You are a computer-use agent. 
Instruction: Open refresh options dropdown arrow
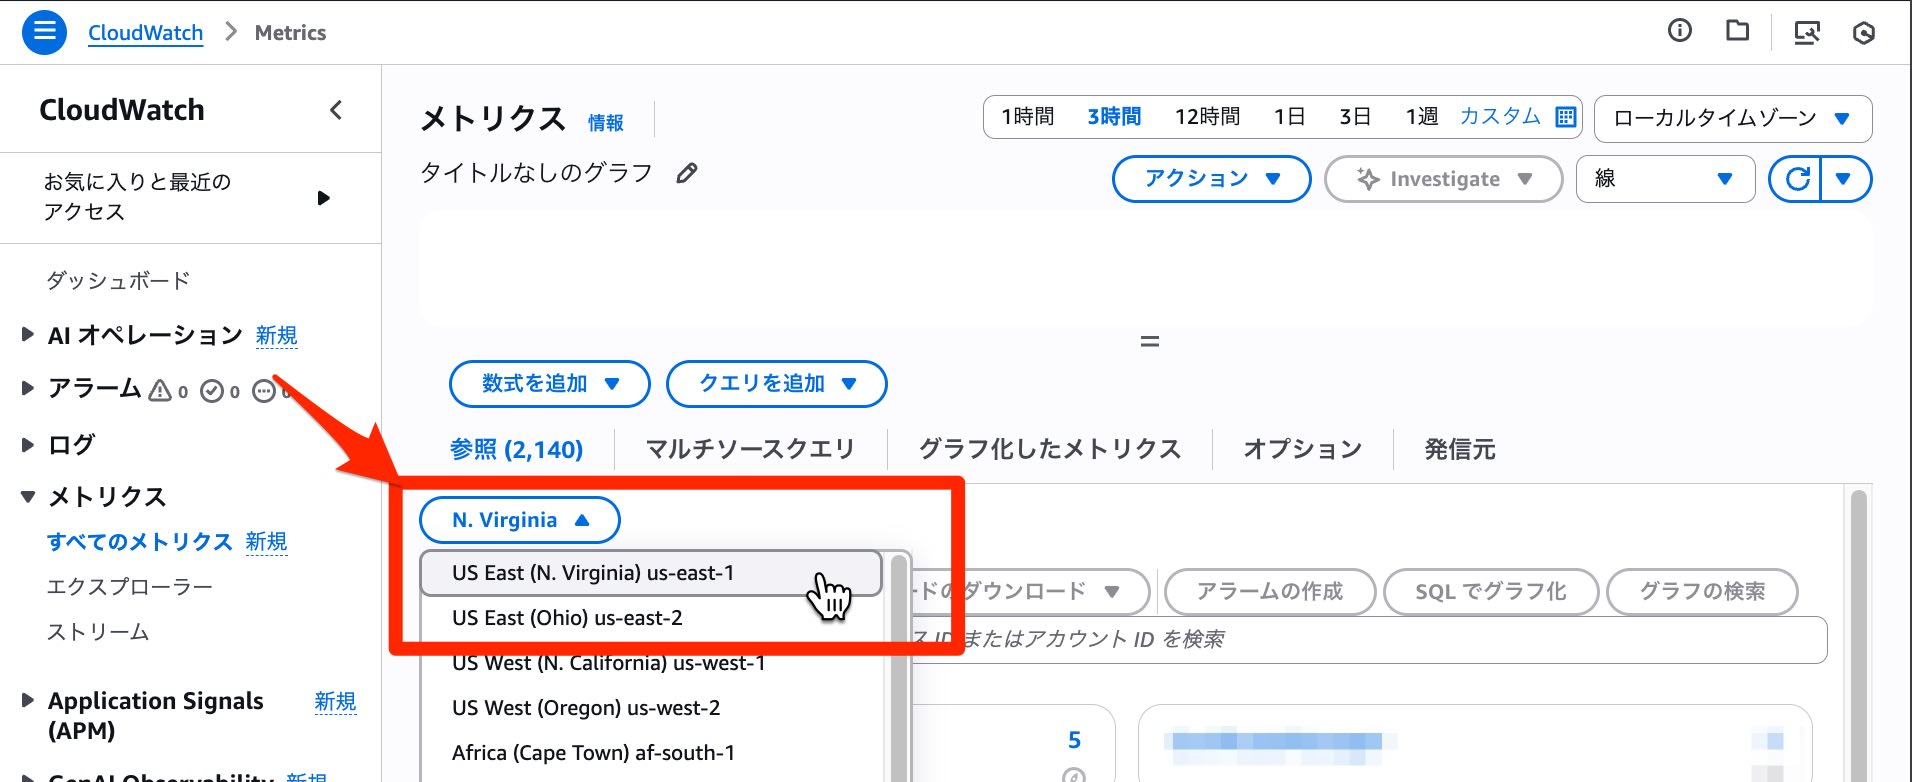tap(1846, 179)
